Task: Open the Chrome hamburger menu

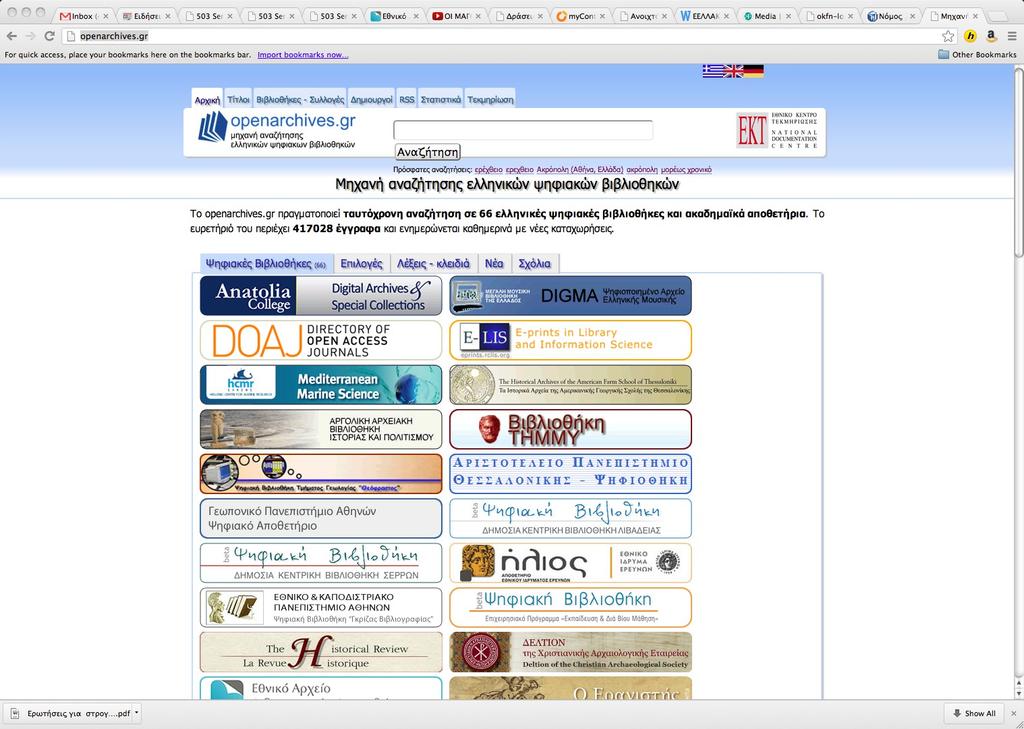Action: tap(1012, 37)
